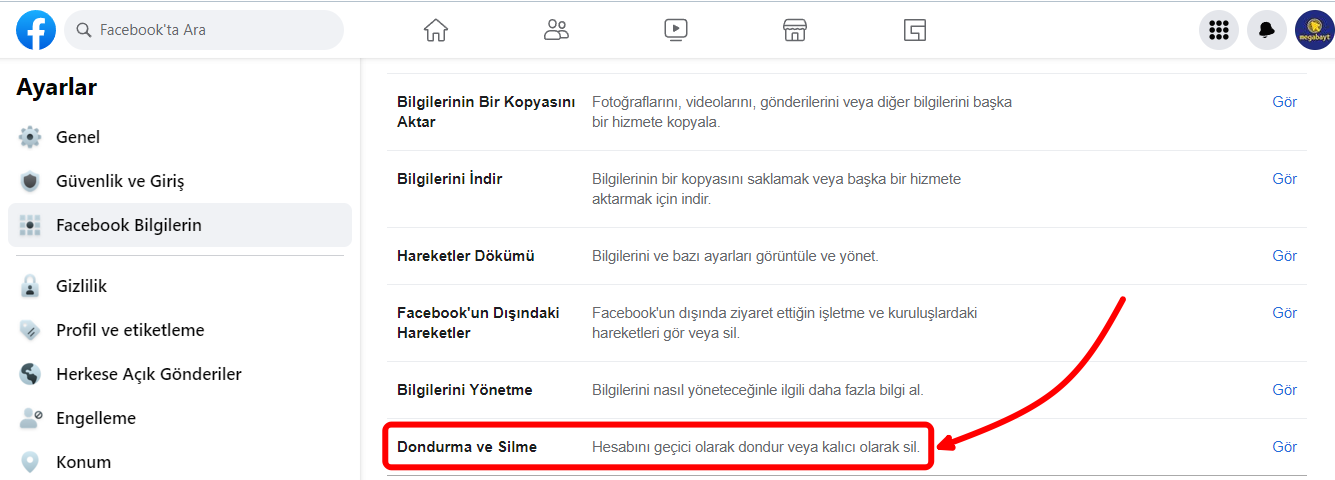Click Gör for Bilgilerinin Bir Kopyasını Aktar
The height and width of the screenshot is (480, 1335).
[x=1284, y=102]
